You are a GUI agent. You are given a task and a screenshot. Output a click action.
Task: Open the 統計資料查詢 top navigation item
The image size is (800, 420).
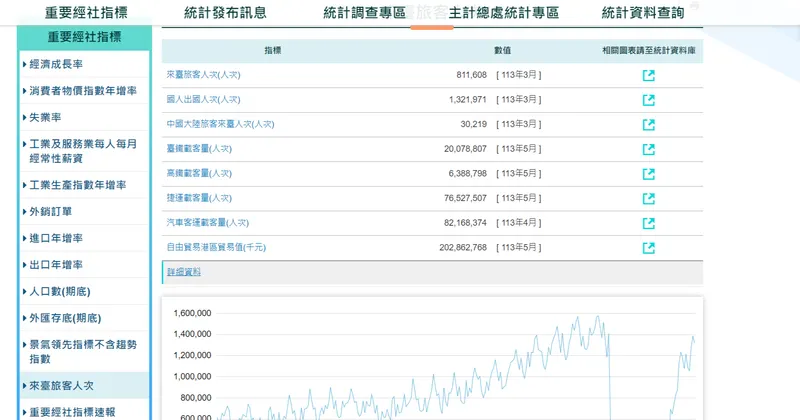coord(643,12)
